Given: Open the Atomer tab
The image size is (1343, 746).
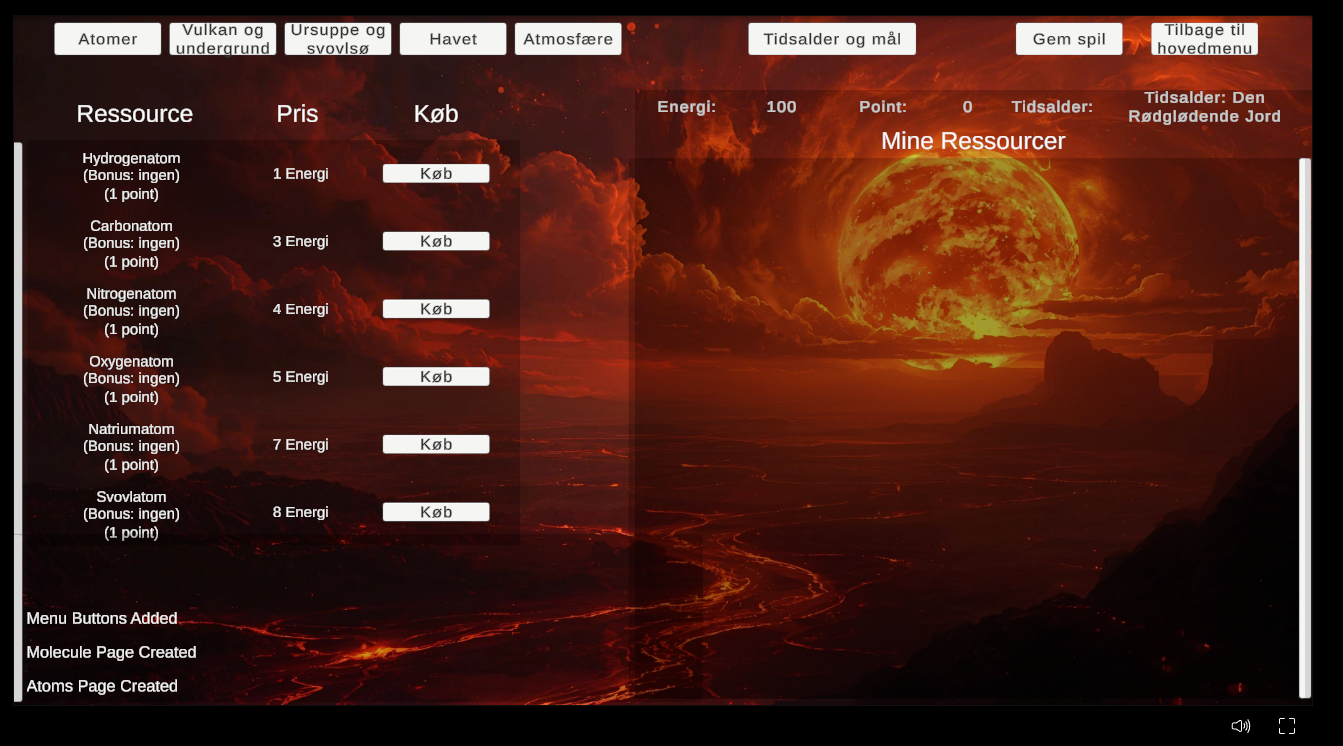Looking at the screenshot, I should [x=107, y=39].
